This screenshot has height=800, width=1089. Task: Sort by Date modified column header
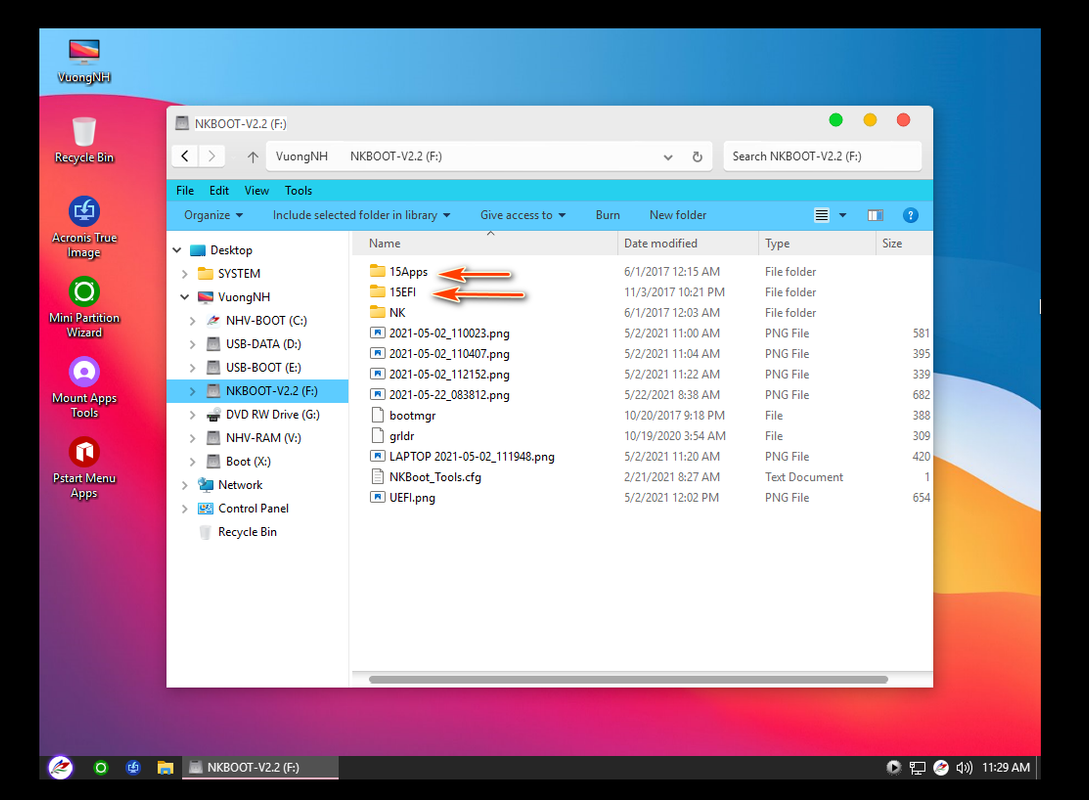tap(688, 243)
